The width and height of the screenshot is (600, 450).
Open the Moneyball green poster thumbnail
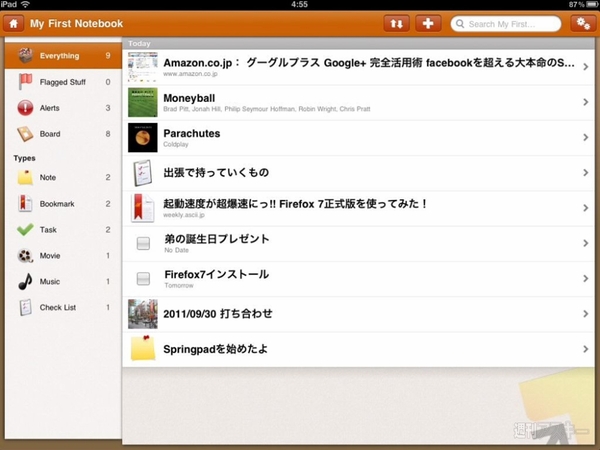pos(143,102)
